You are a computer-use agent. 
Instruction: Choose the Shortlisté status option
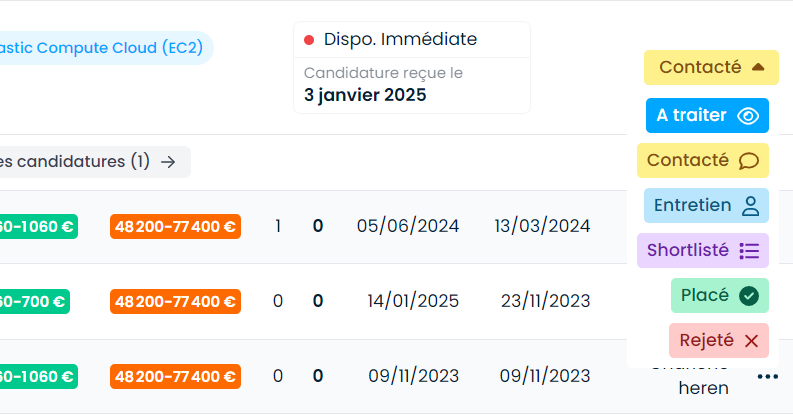[702, 251]
